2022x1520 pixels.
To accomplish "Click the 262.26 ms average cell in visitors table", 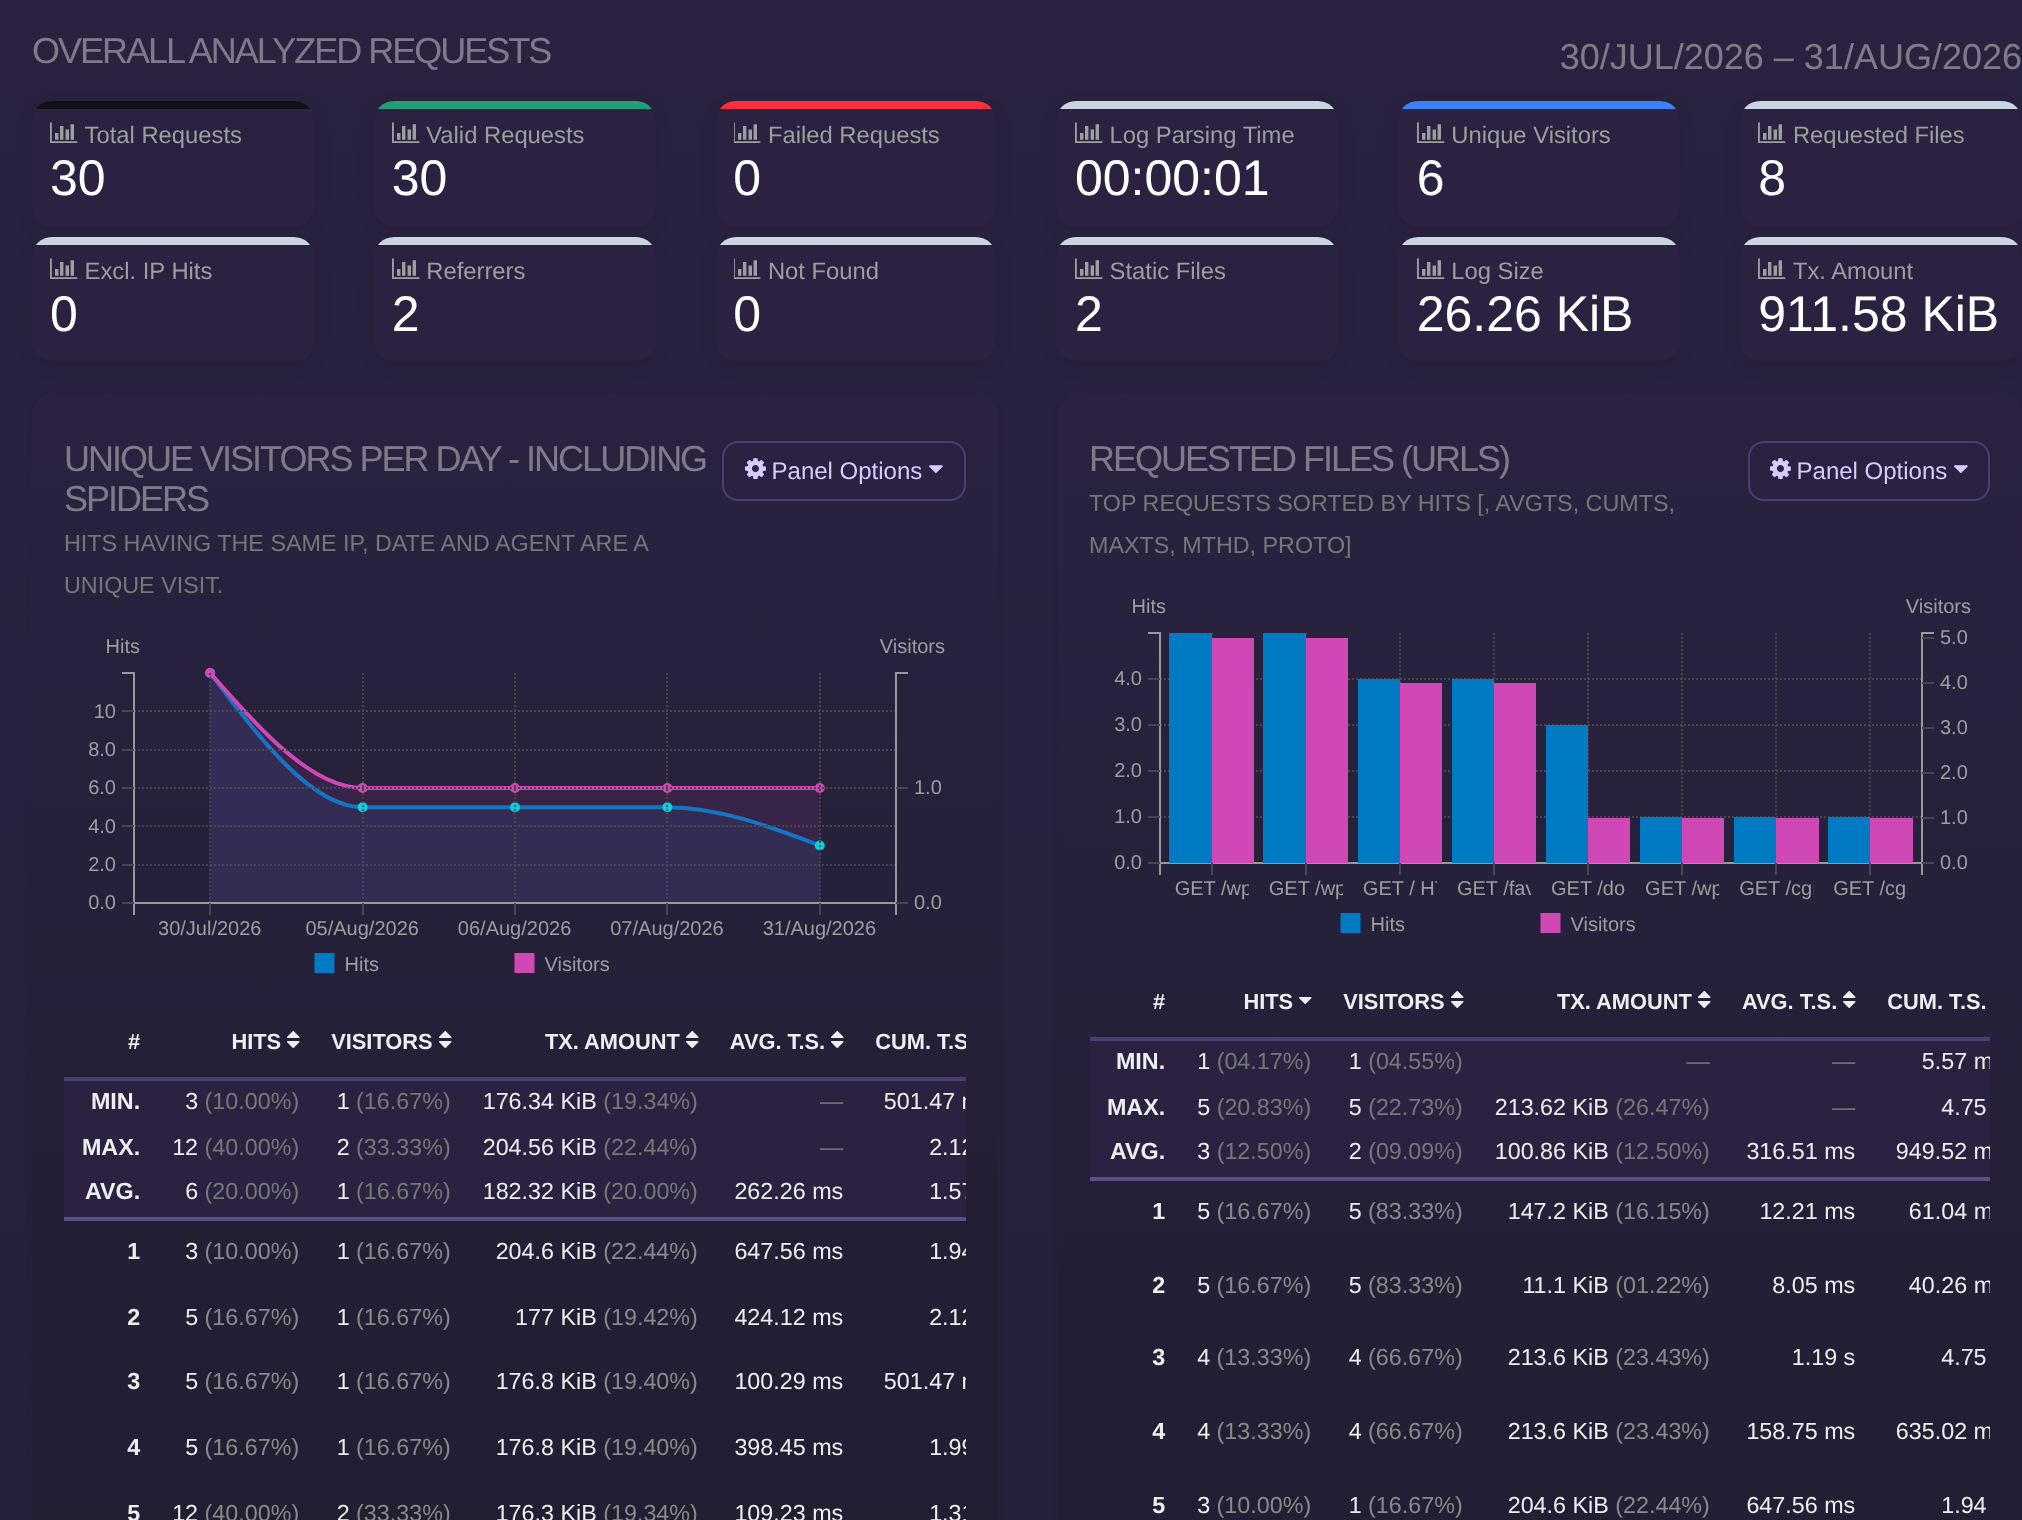I will pos(788,1191).
